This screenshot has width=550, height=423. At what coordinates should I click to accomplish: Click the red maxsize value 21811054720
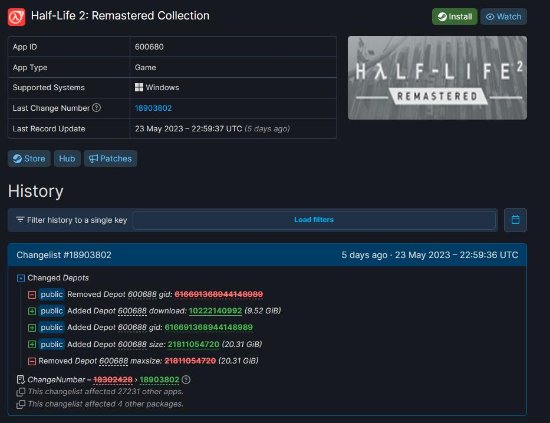pyautogui.click(x=190, y=361)
